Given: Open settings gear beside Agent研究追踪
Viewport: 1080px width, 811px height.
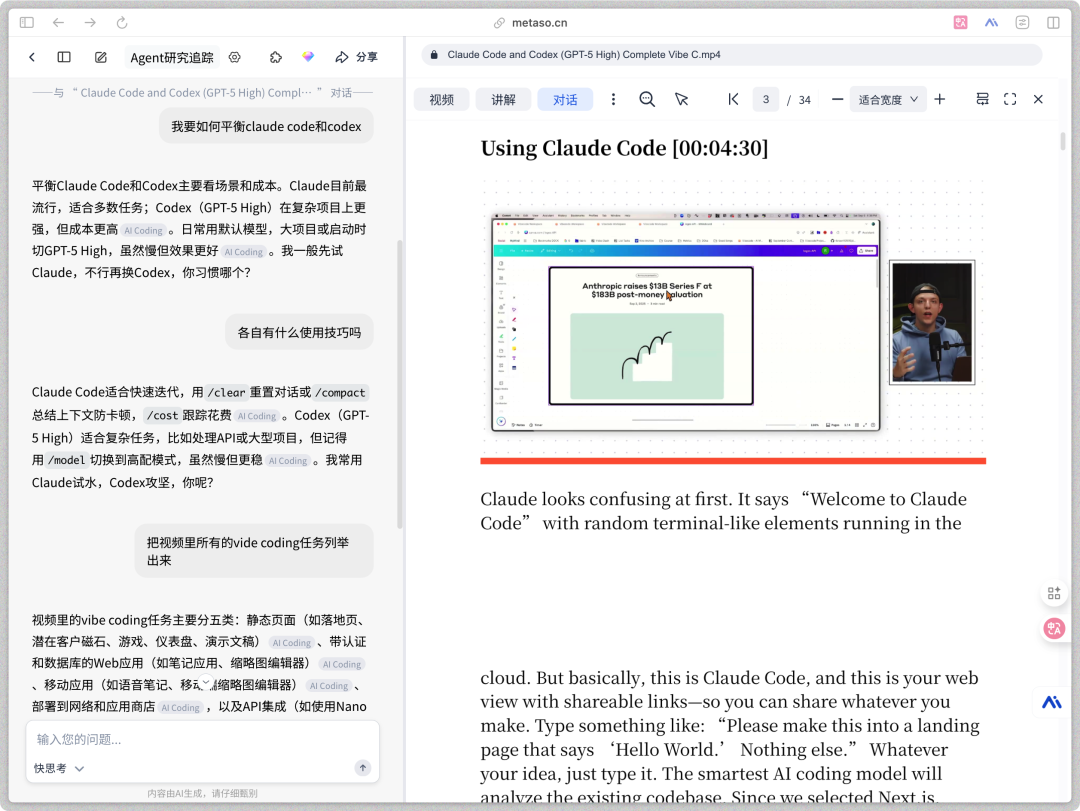Looking at the screenshot, I should 234,57.
